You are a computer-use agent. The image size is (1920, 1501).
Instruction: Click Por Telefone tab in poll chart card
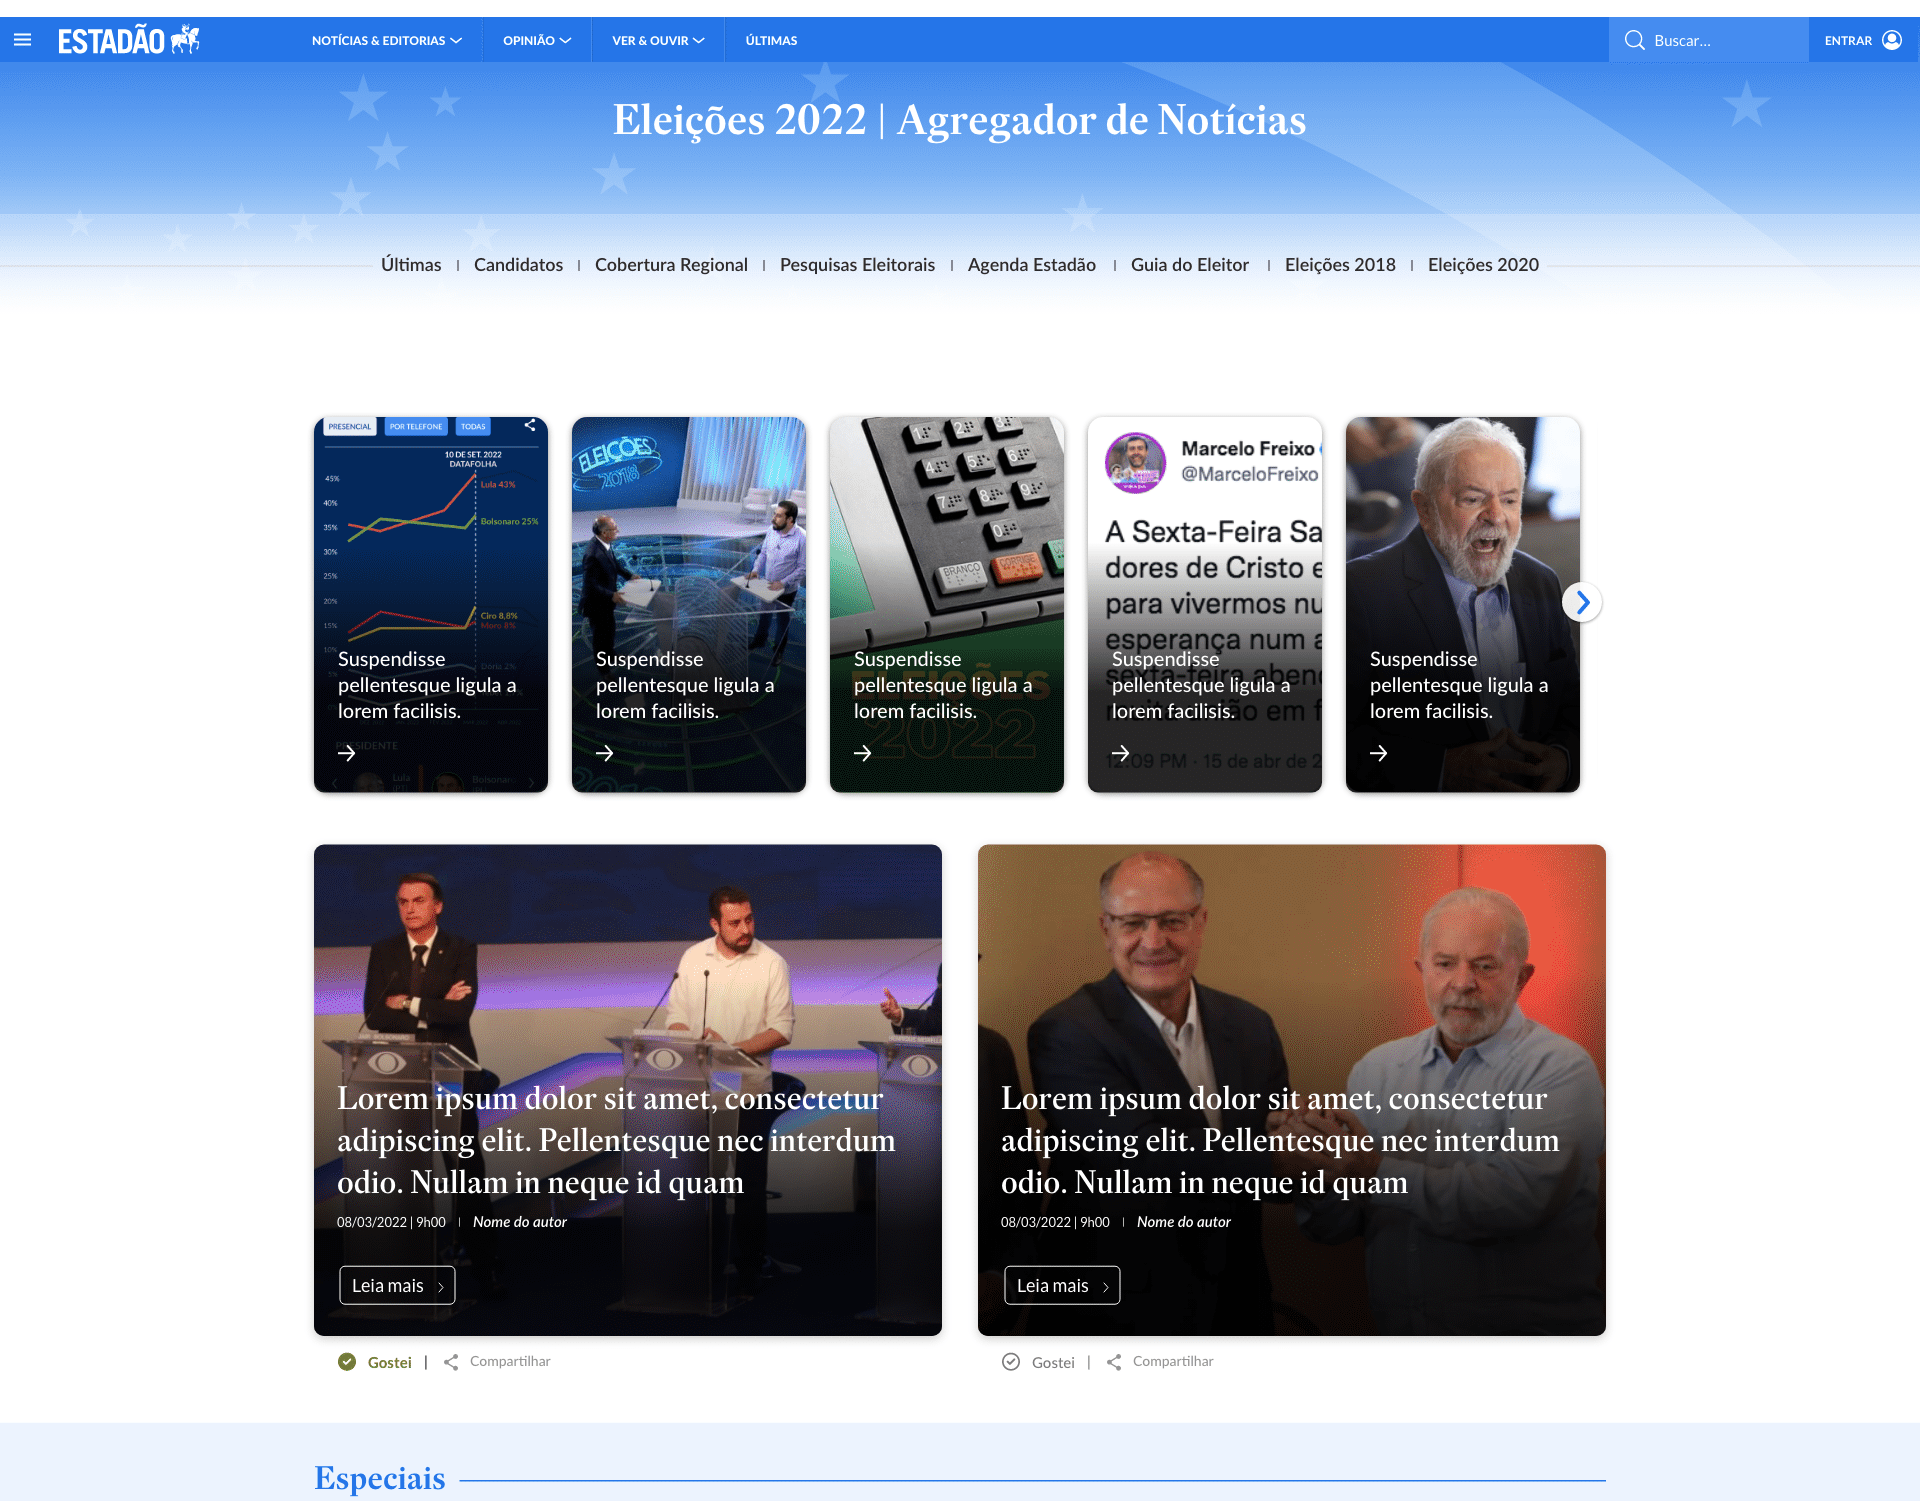tap(416, 426)
